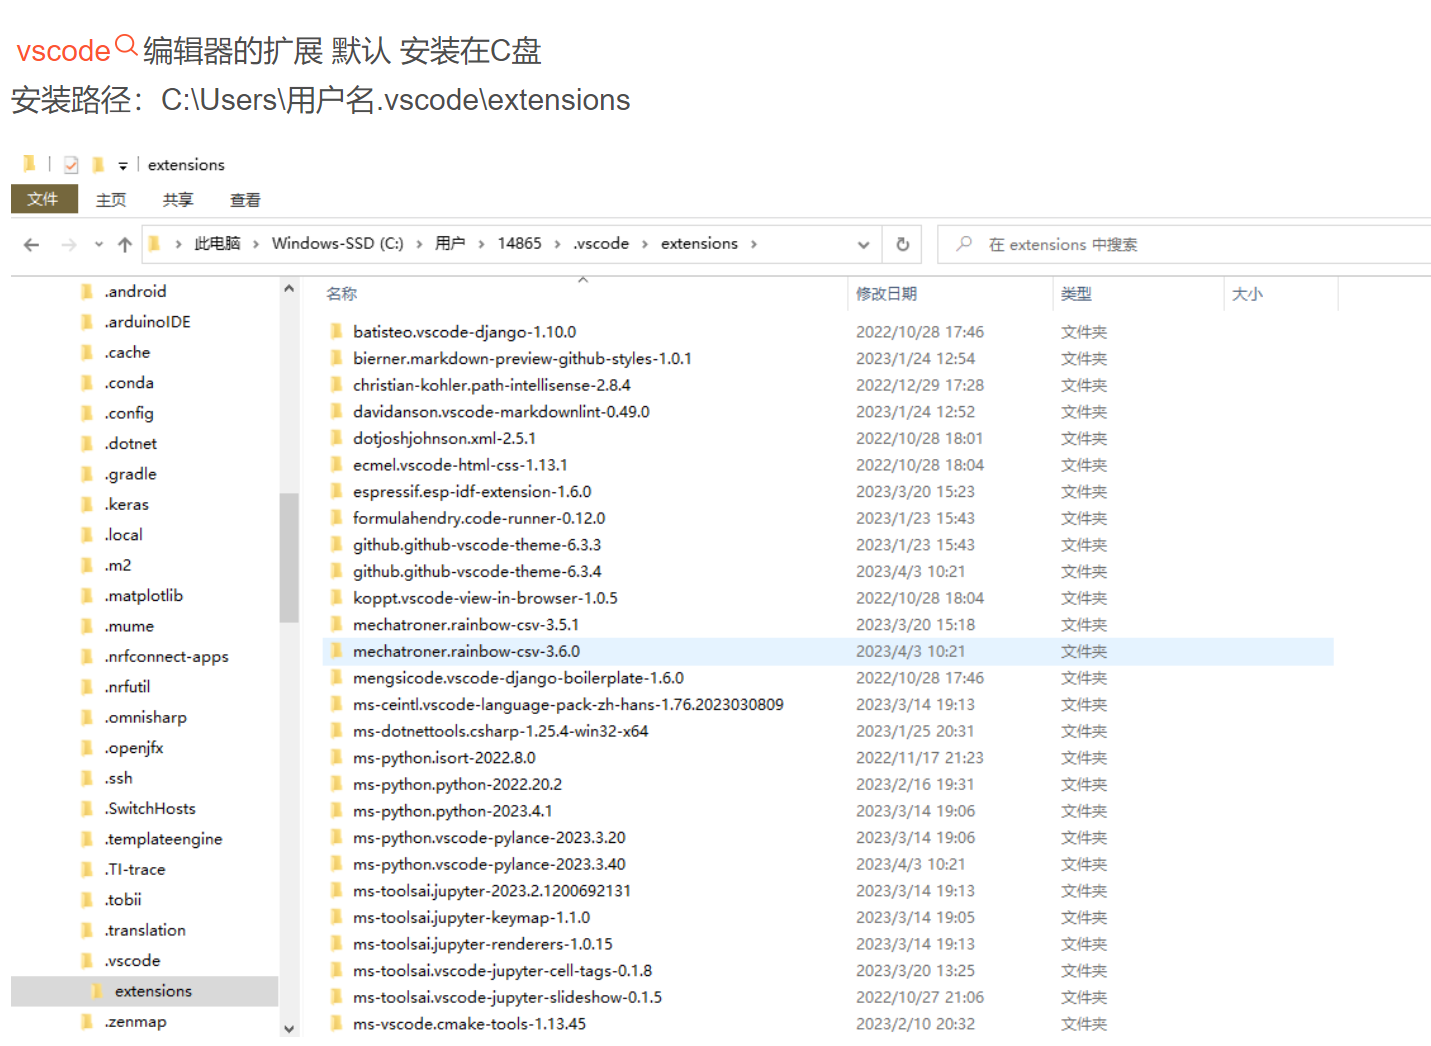Select bierner.markdown-preview-github-styles-1.0.1 folder name
The width and height of the screenshot is (1431, 1046).
point(522,358)
